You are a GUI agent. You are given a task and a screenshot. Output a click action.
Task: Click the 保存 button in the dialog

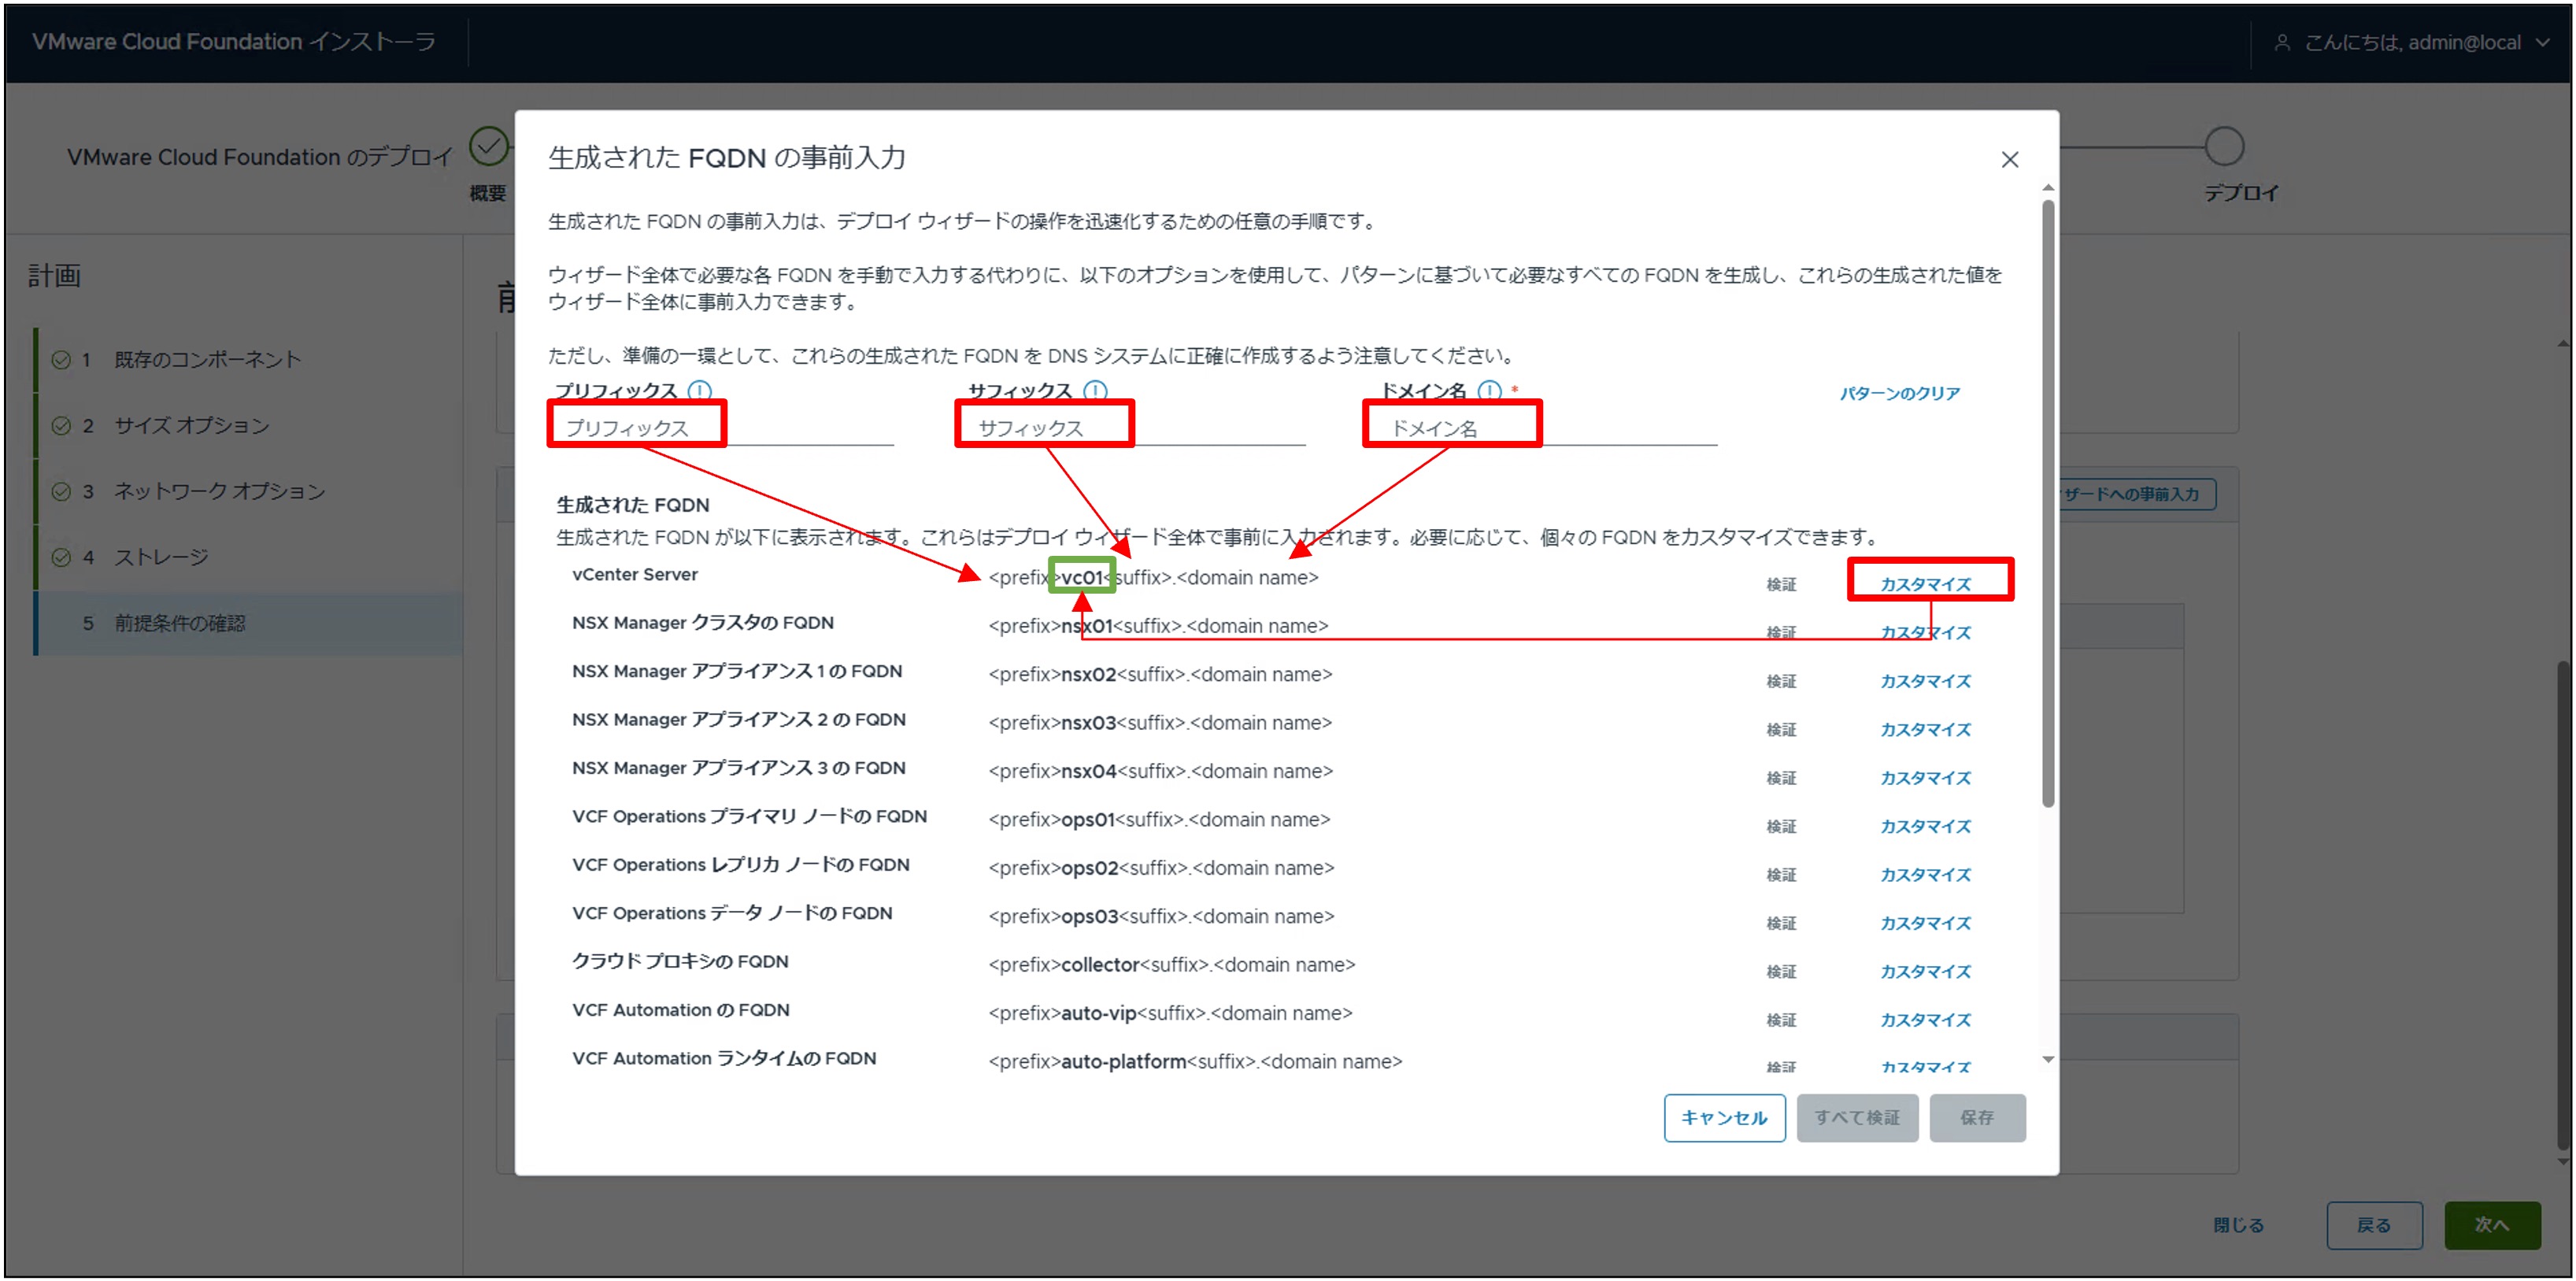pos(1977,1117)
